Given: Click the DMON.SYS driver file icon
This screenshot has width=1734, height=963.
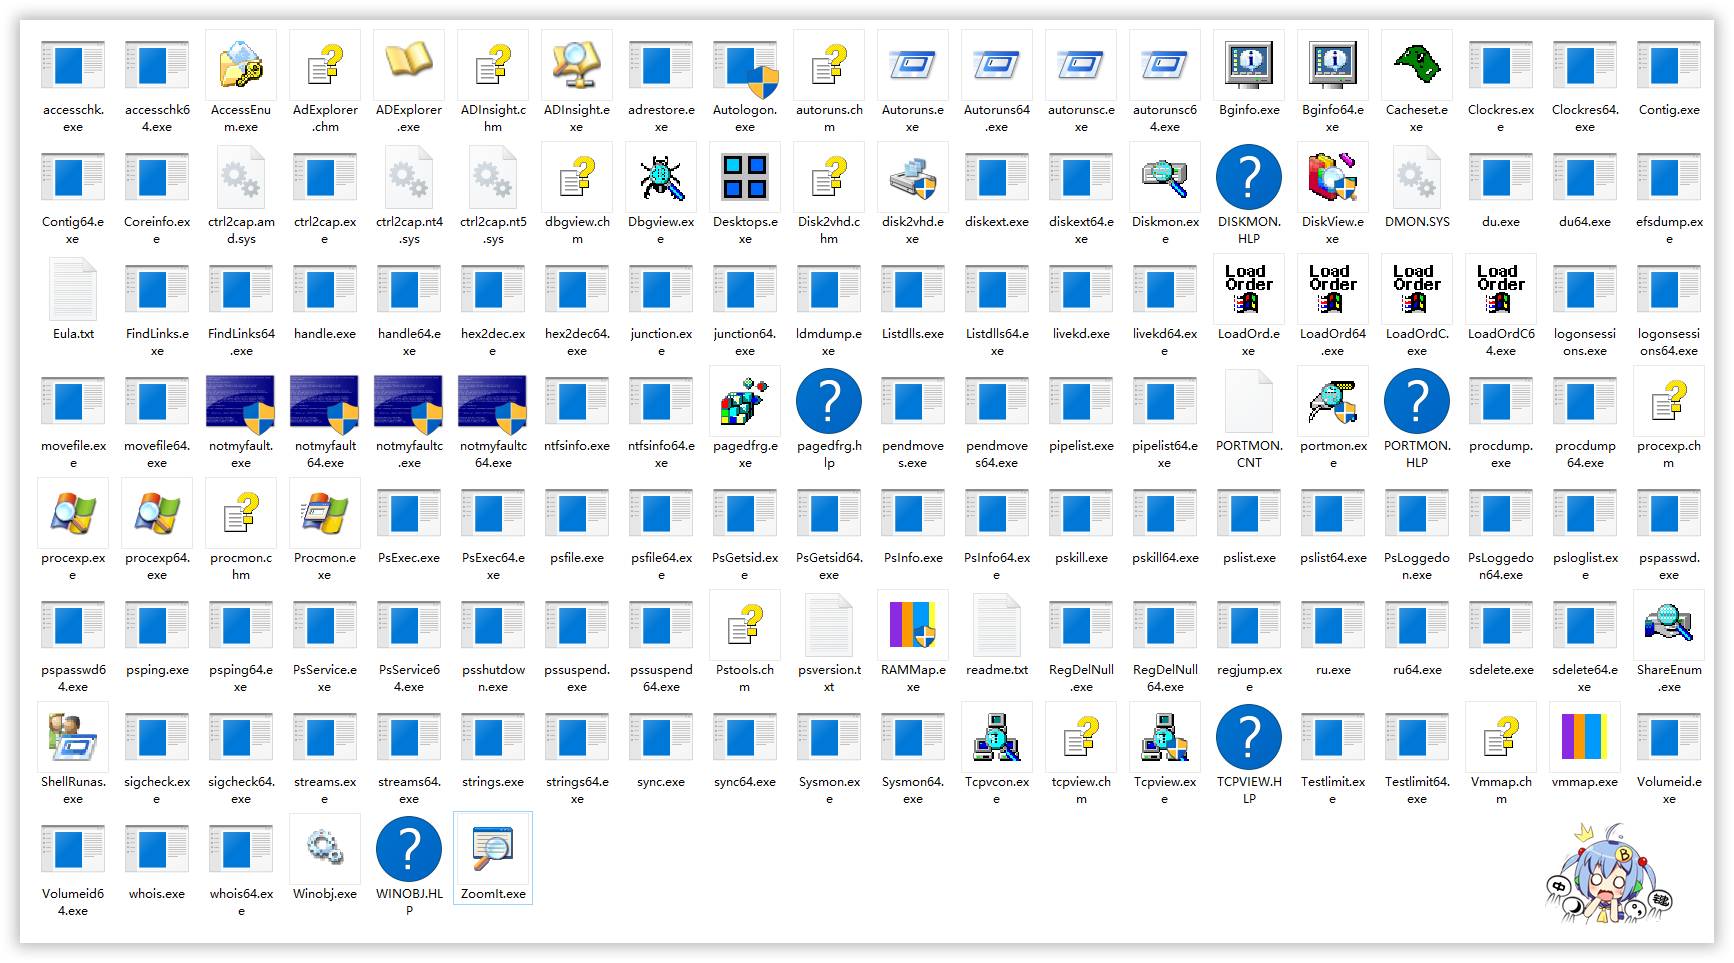Looking at the screenshot, I should 1417,177.
